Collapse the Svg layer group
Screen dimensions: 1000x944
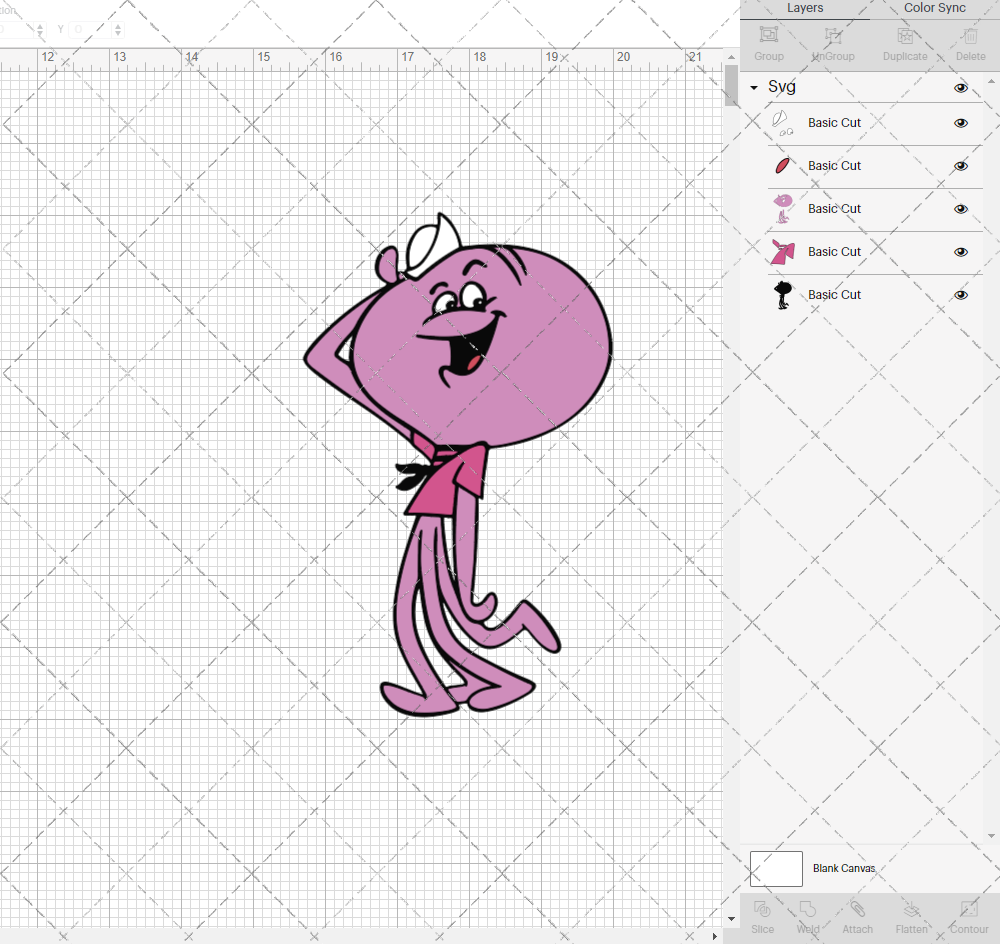754,87
